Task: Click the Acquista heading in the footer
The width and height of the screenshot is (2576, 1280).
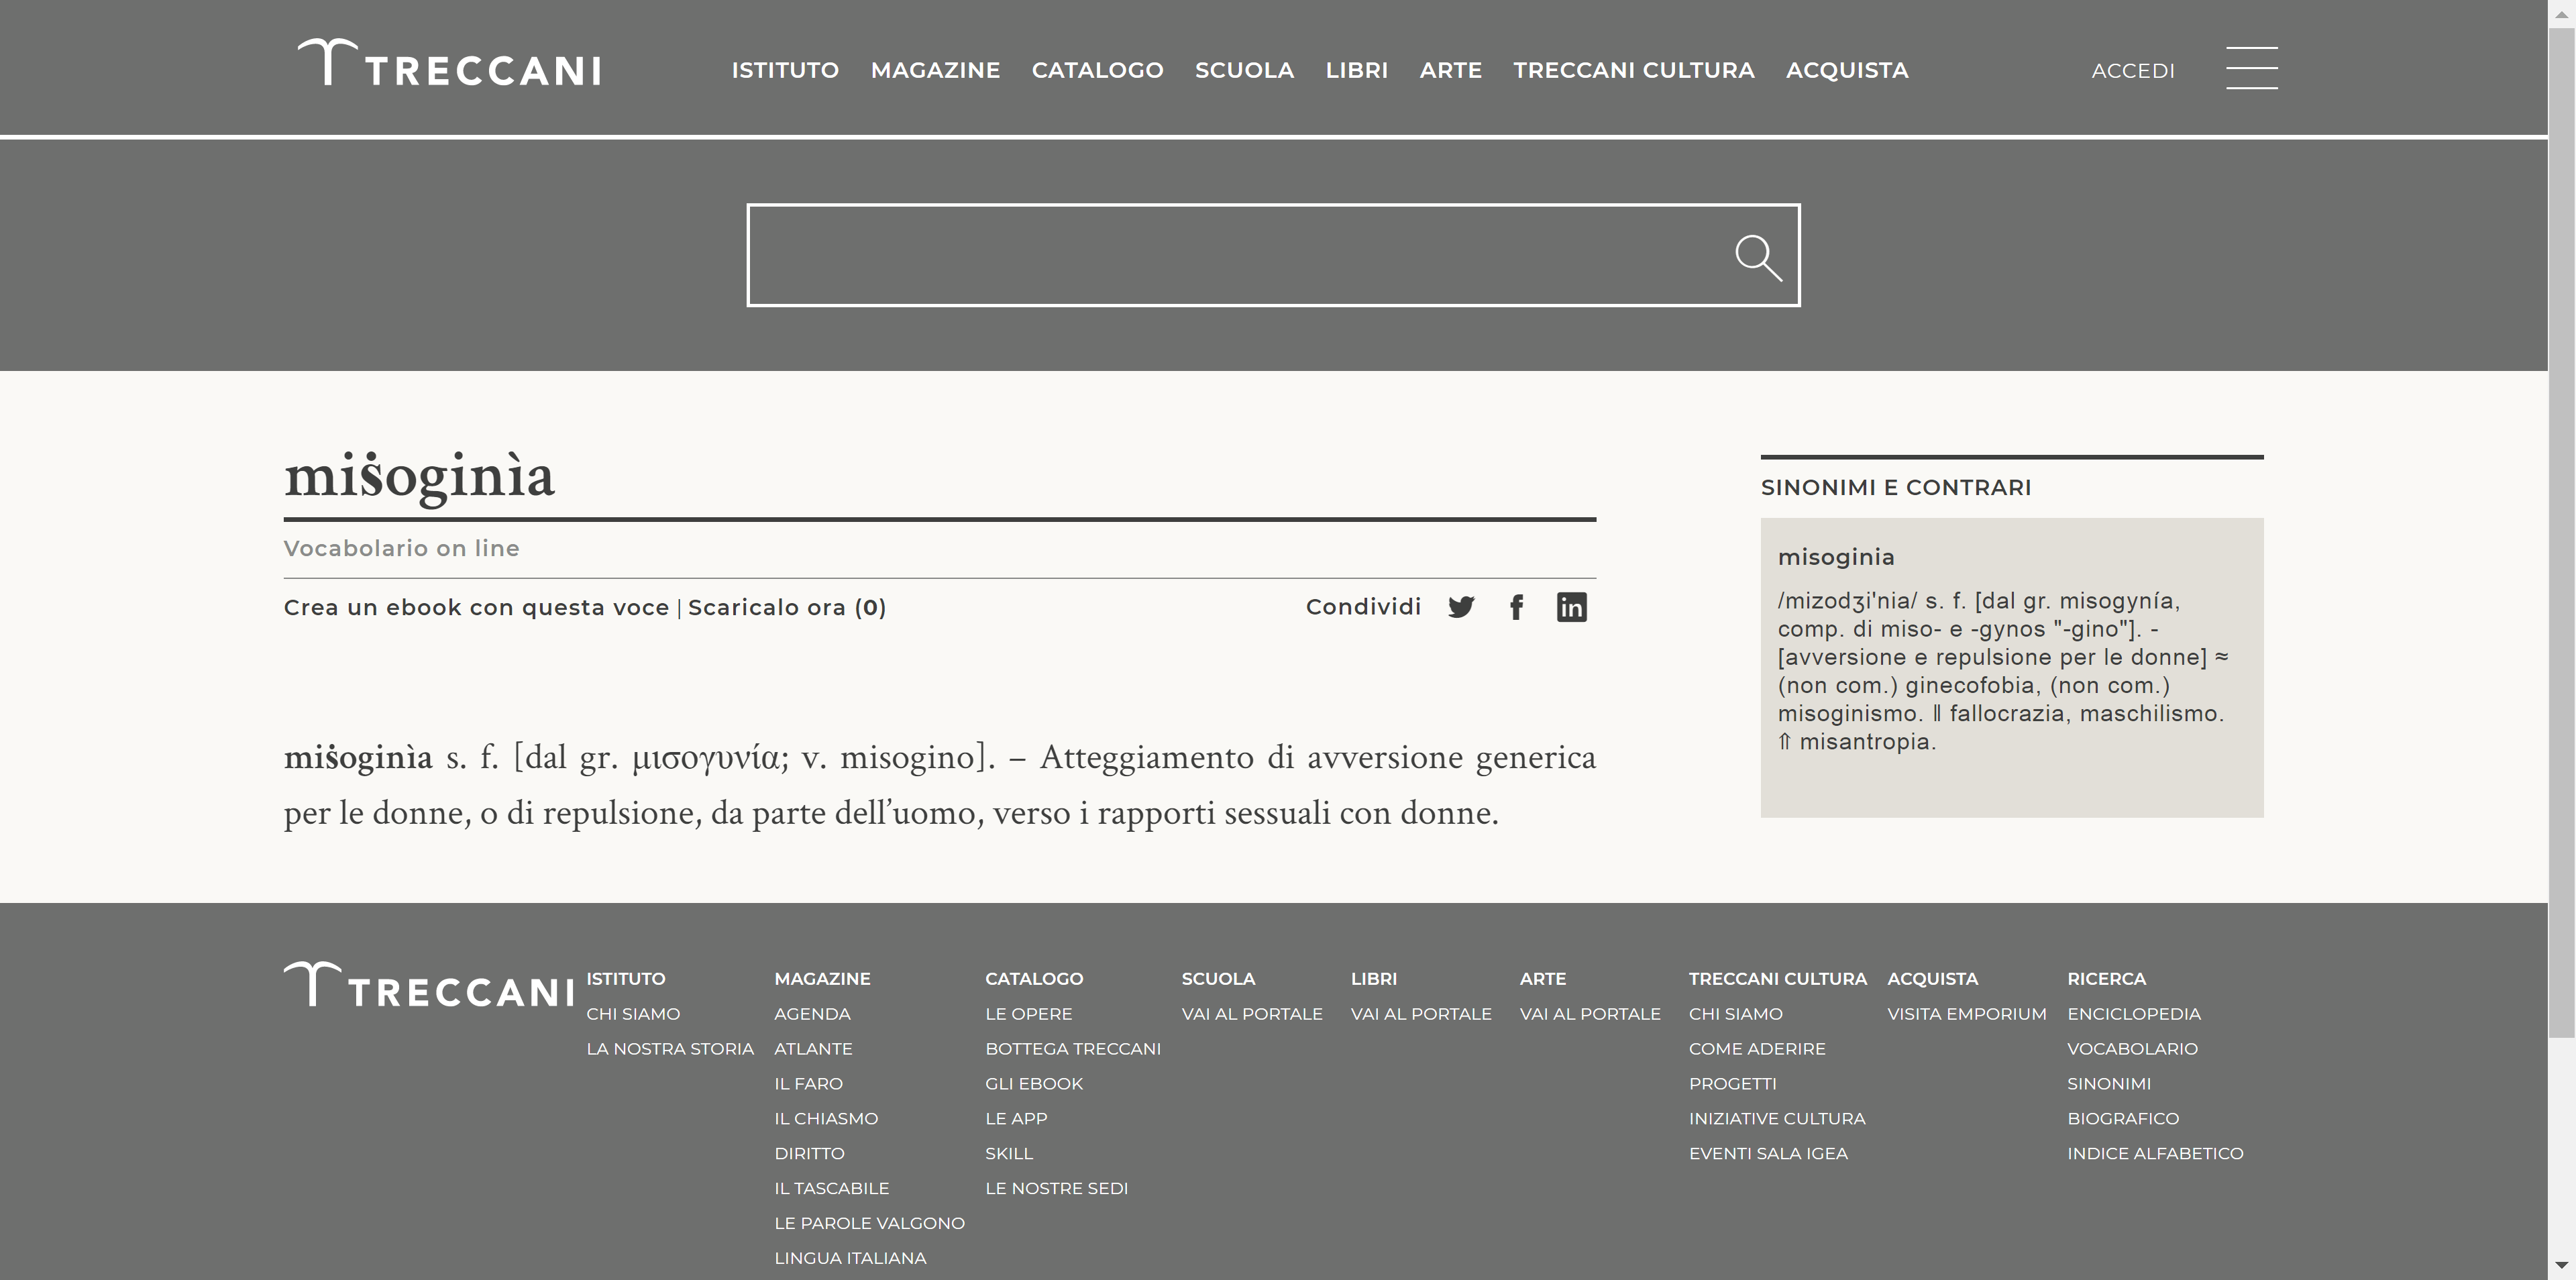Action: point(1932,979)
